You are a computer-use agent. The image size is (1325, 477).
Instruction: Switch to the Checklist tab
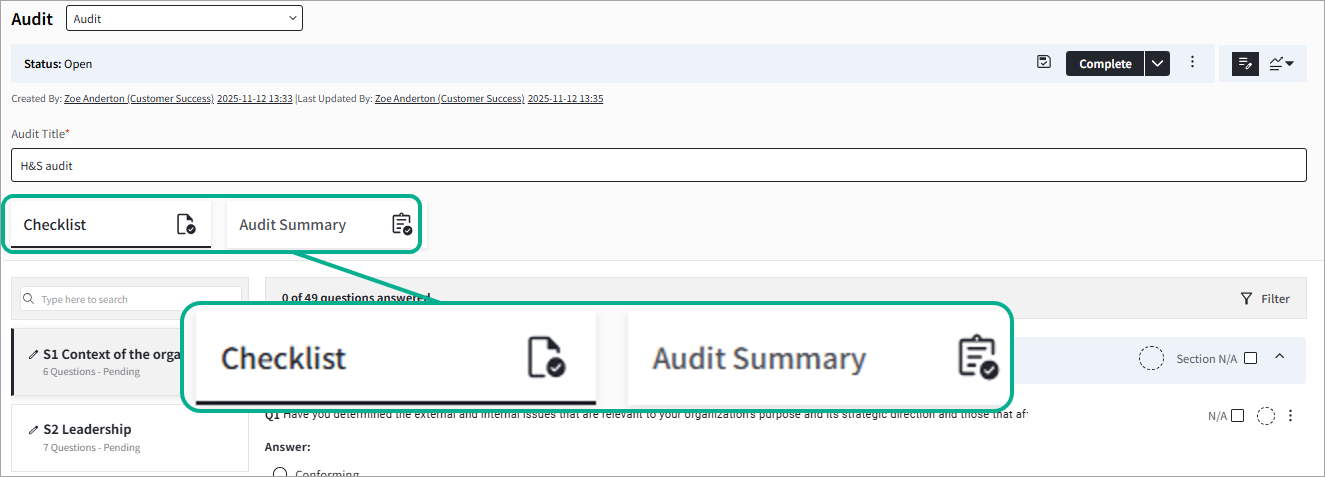point(109,225)
